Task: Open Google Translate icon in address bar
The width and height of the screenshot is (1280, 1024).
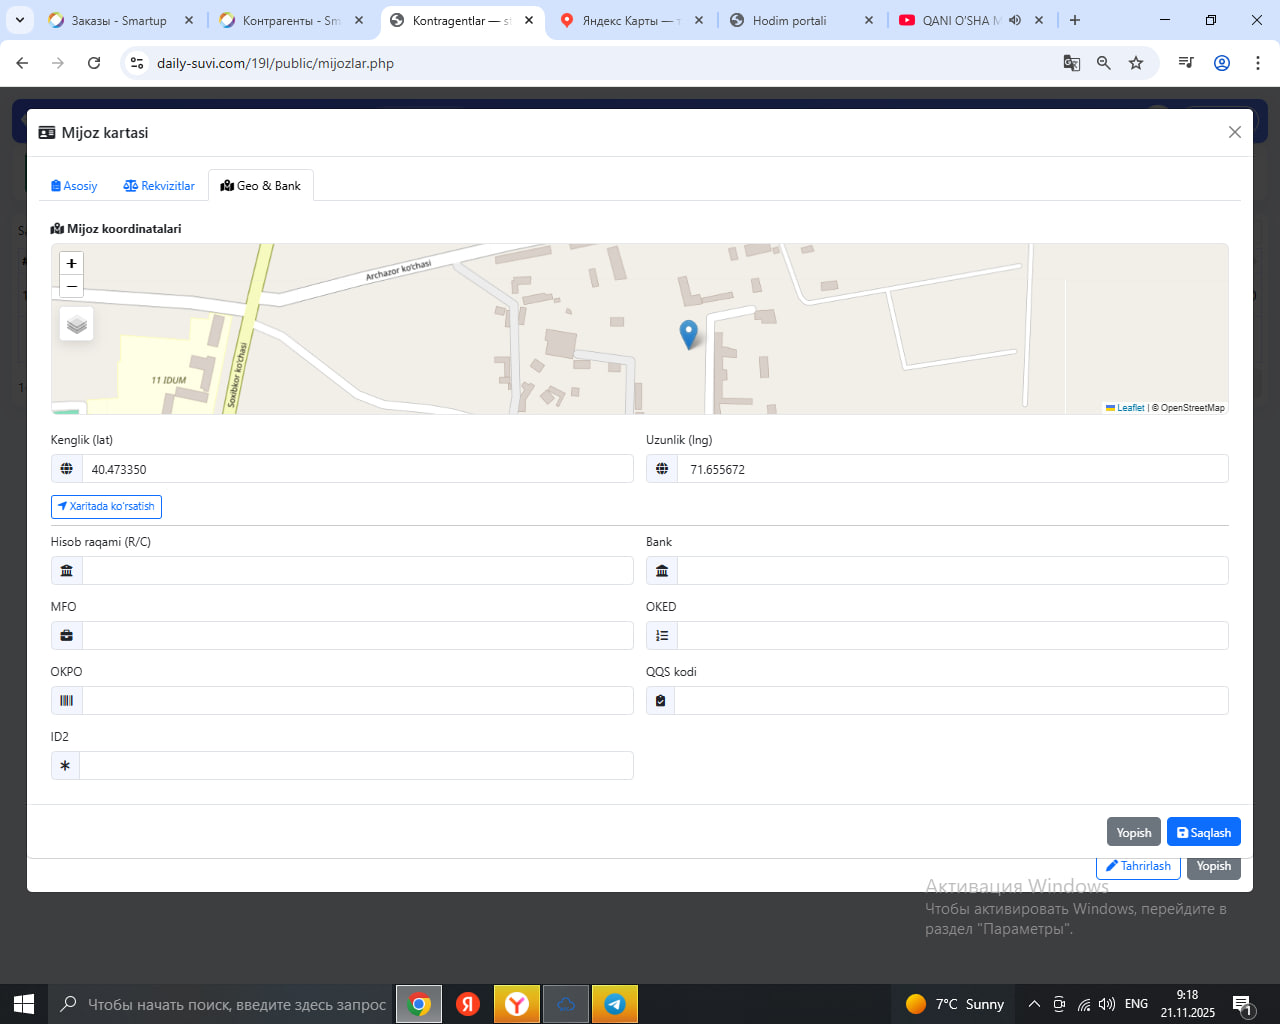Action: [x=1071, y=63]
